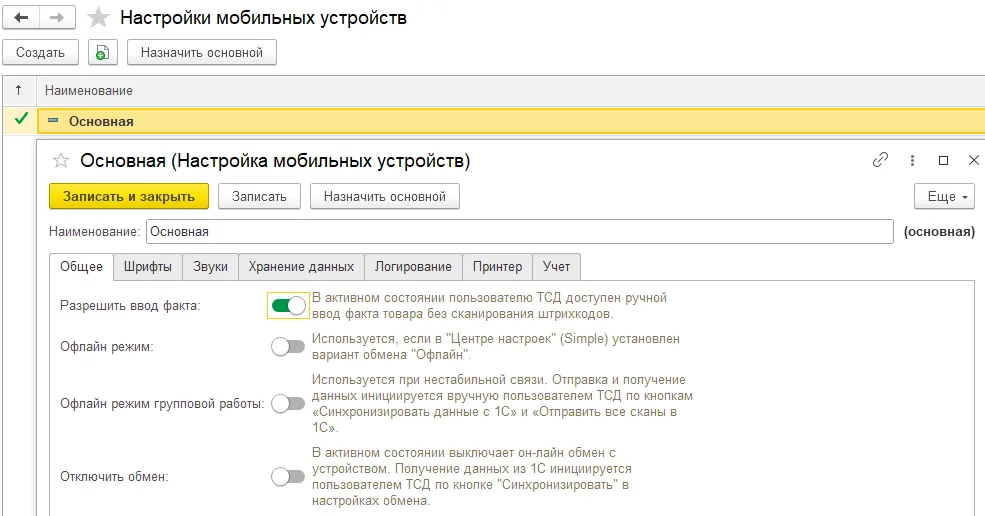The image size is (985, 516).
Task: Open the Хранение данных tab
Action: (x=301, y=266)
